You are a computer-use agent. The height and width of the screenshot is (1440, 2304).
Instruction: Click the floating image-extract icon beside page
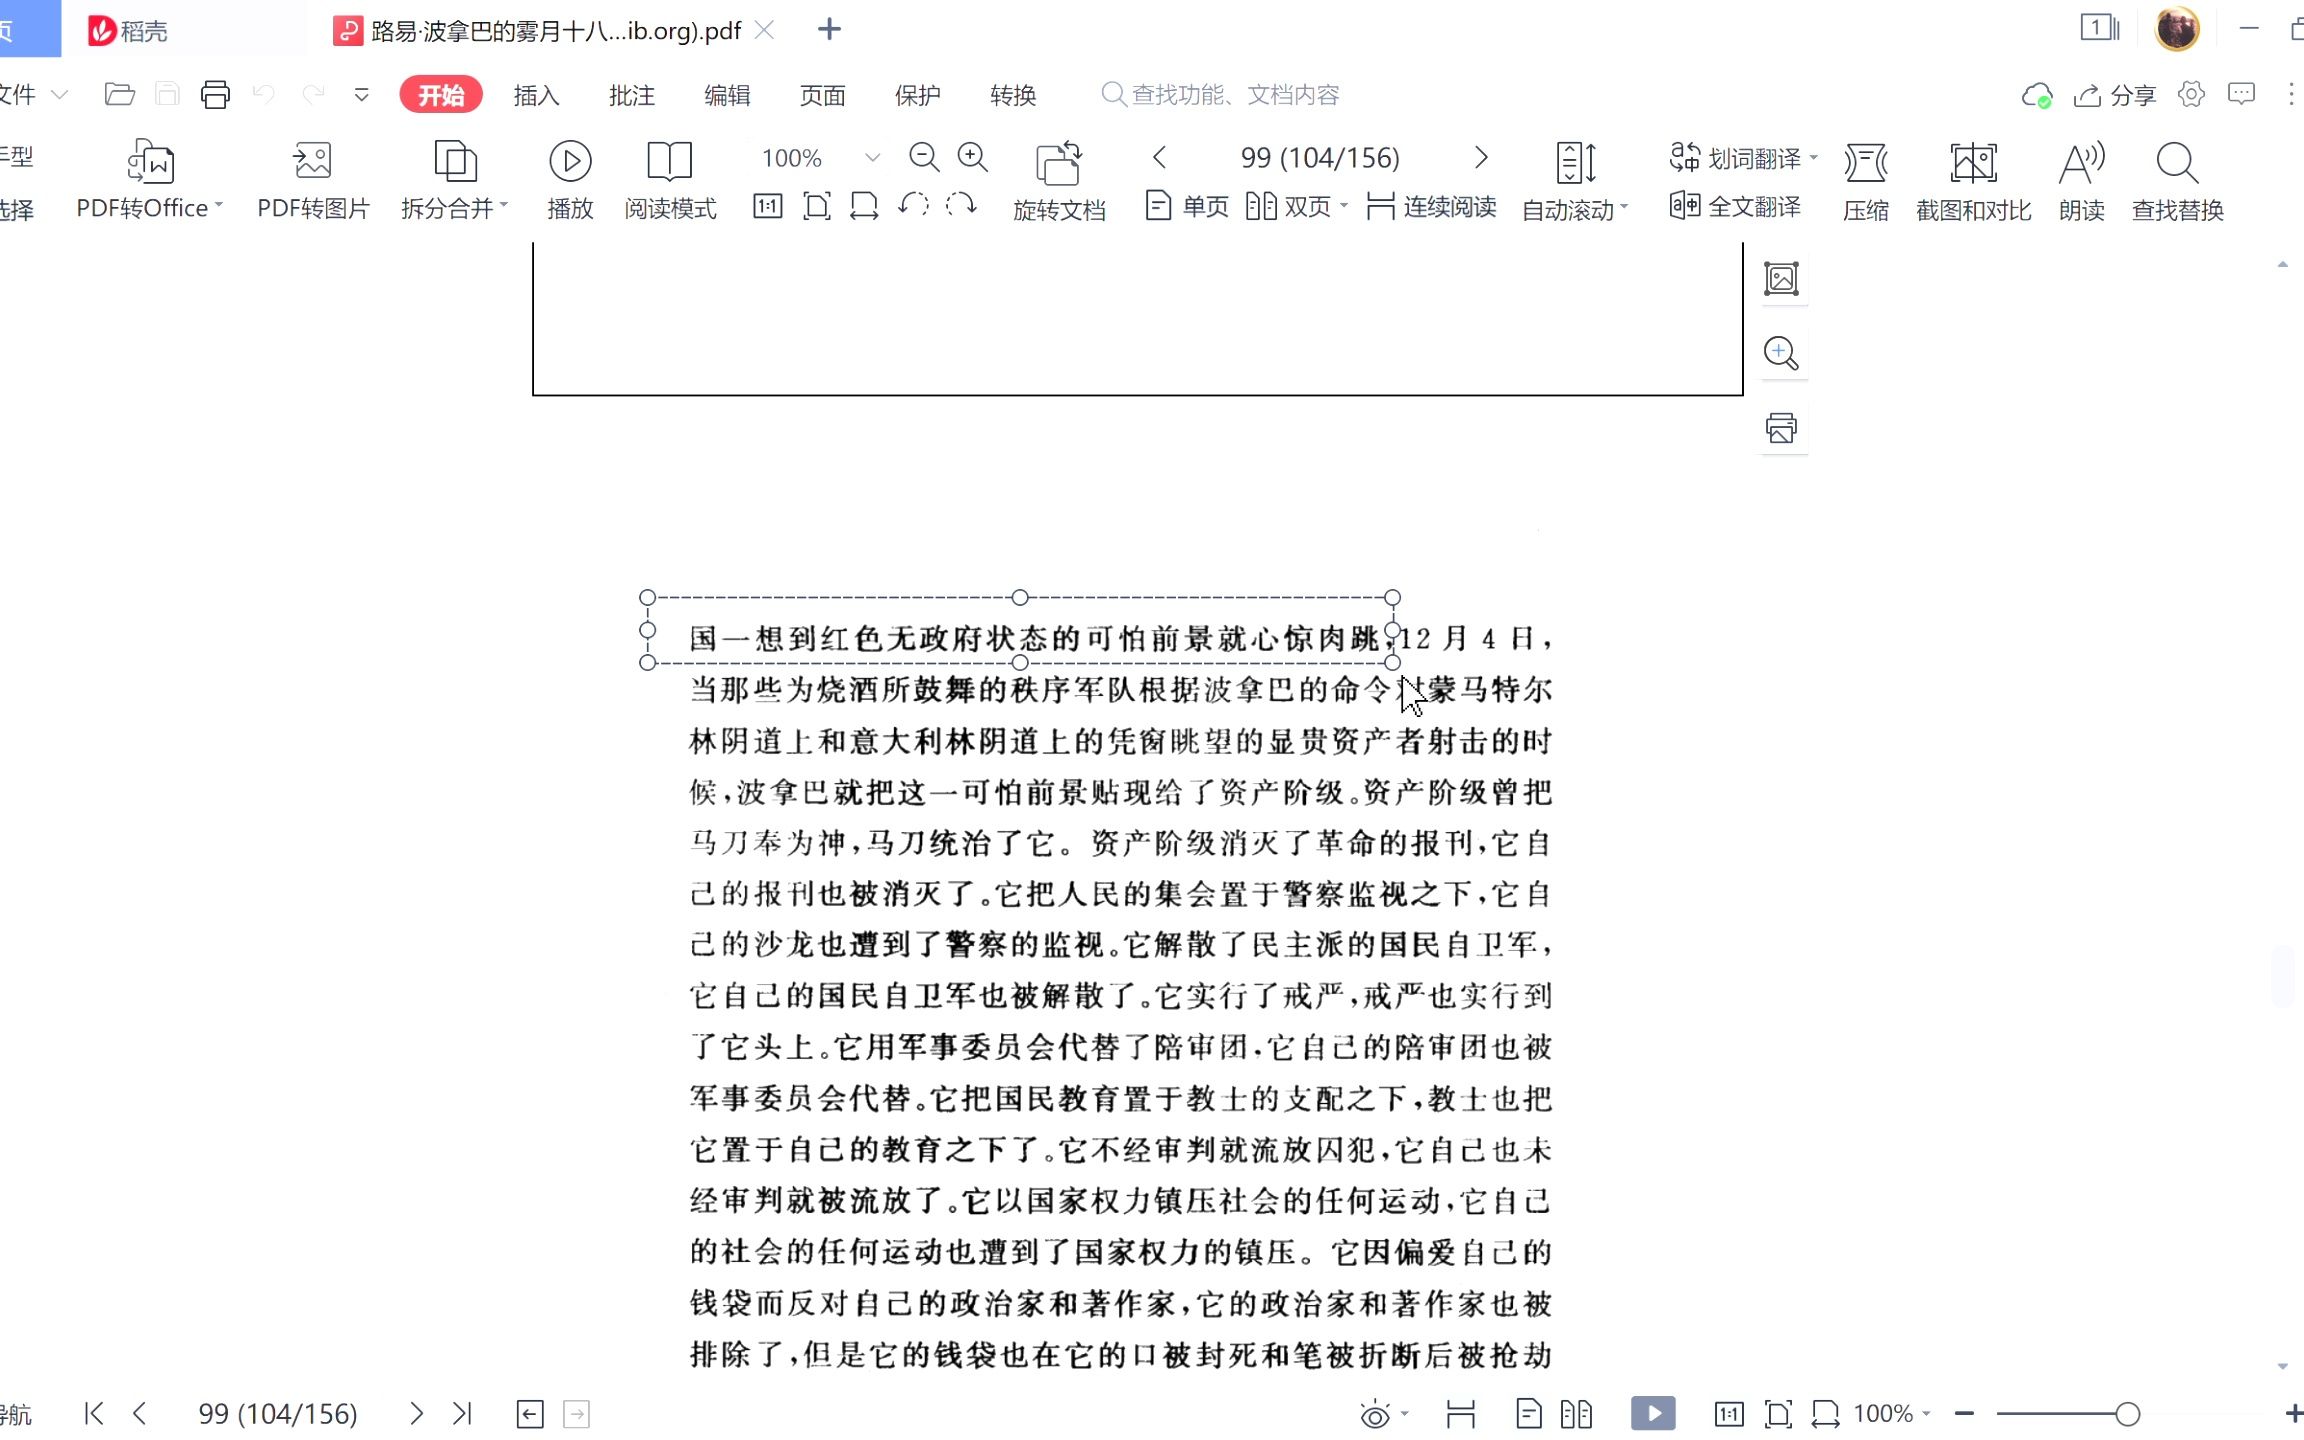pos(1781,278)
